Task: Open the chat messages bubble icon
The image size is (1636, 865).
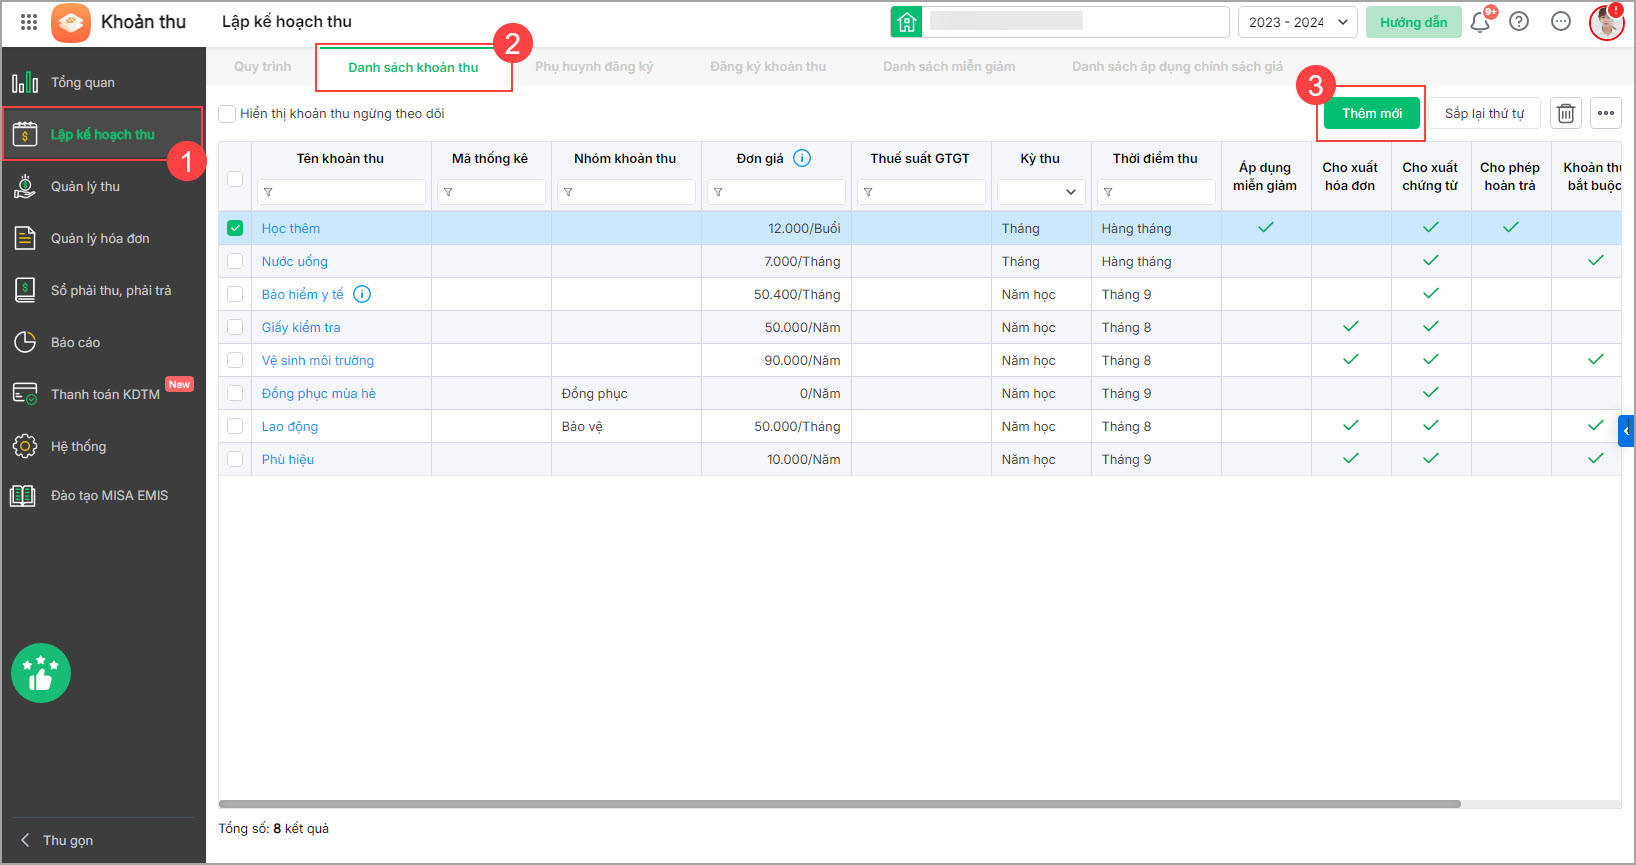Action: point(1561,22)
